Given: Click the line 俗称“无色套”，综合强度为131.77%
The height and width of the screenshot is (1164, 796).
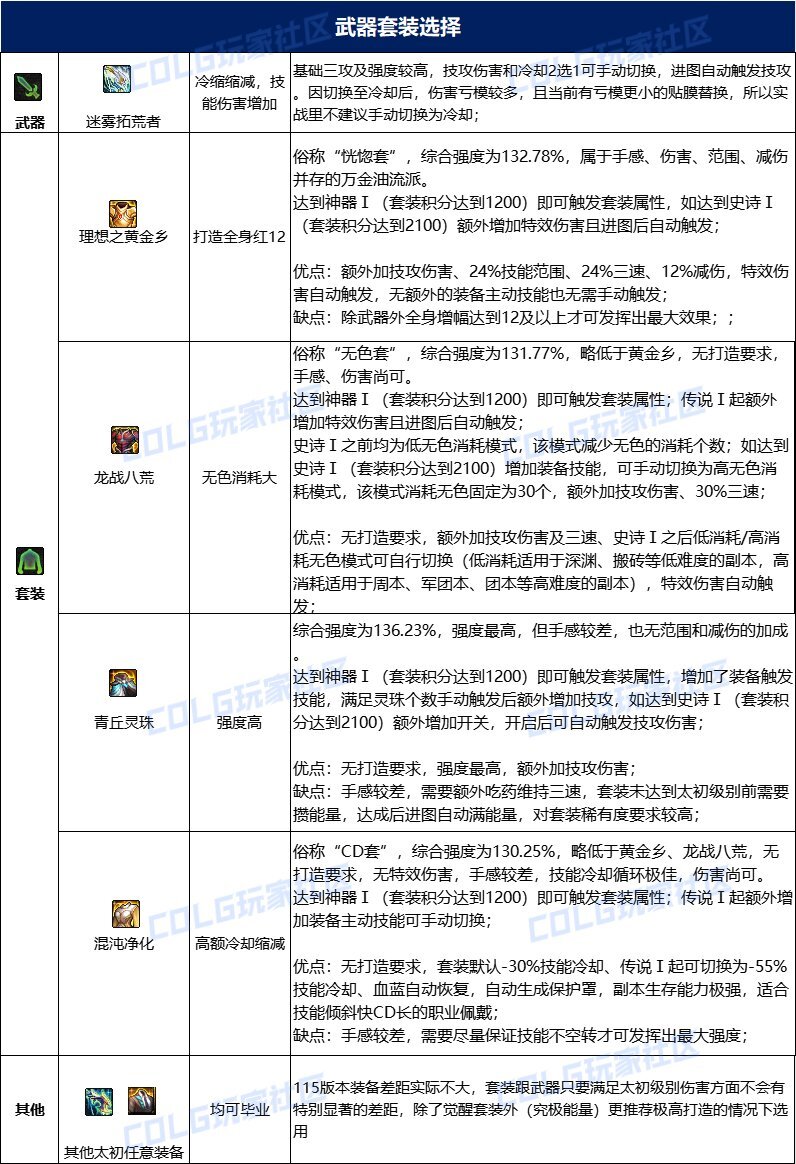Looking at the screenshot, I should [536, 353].
